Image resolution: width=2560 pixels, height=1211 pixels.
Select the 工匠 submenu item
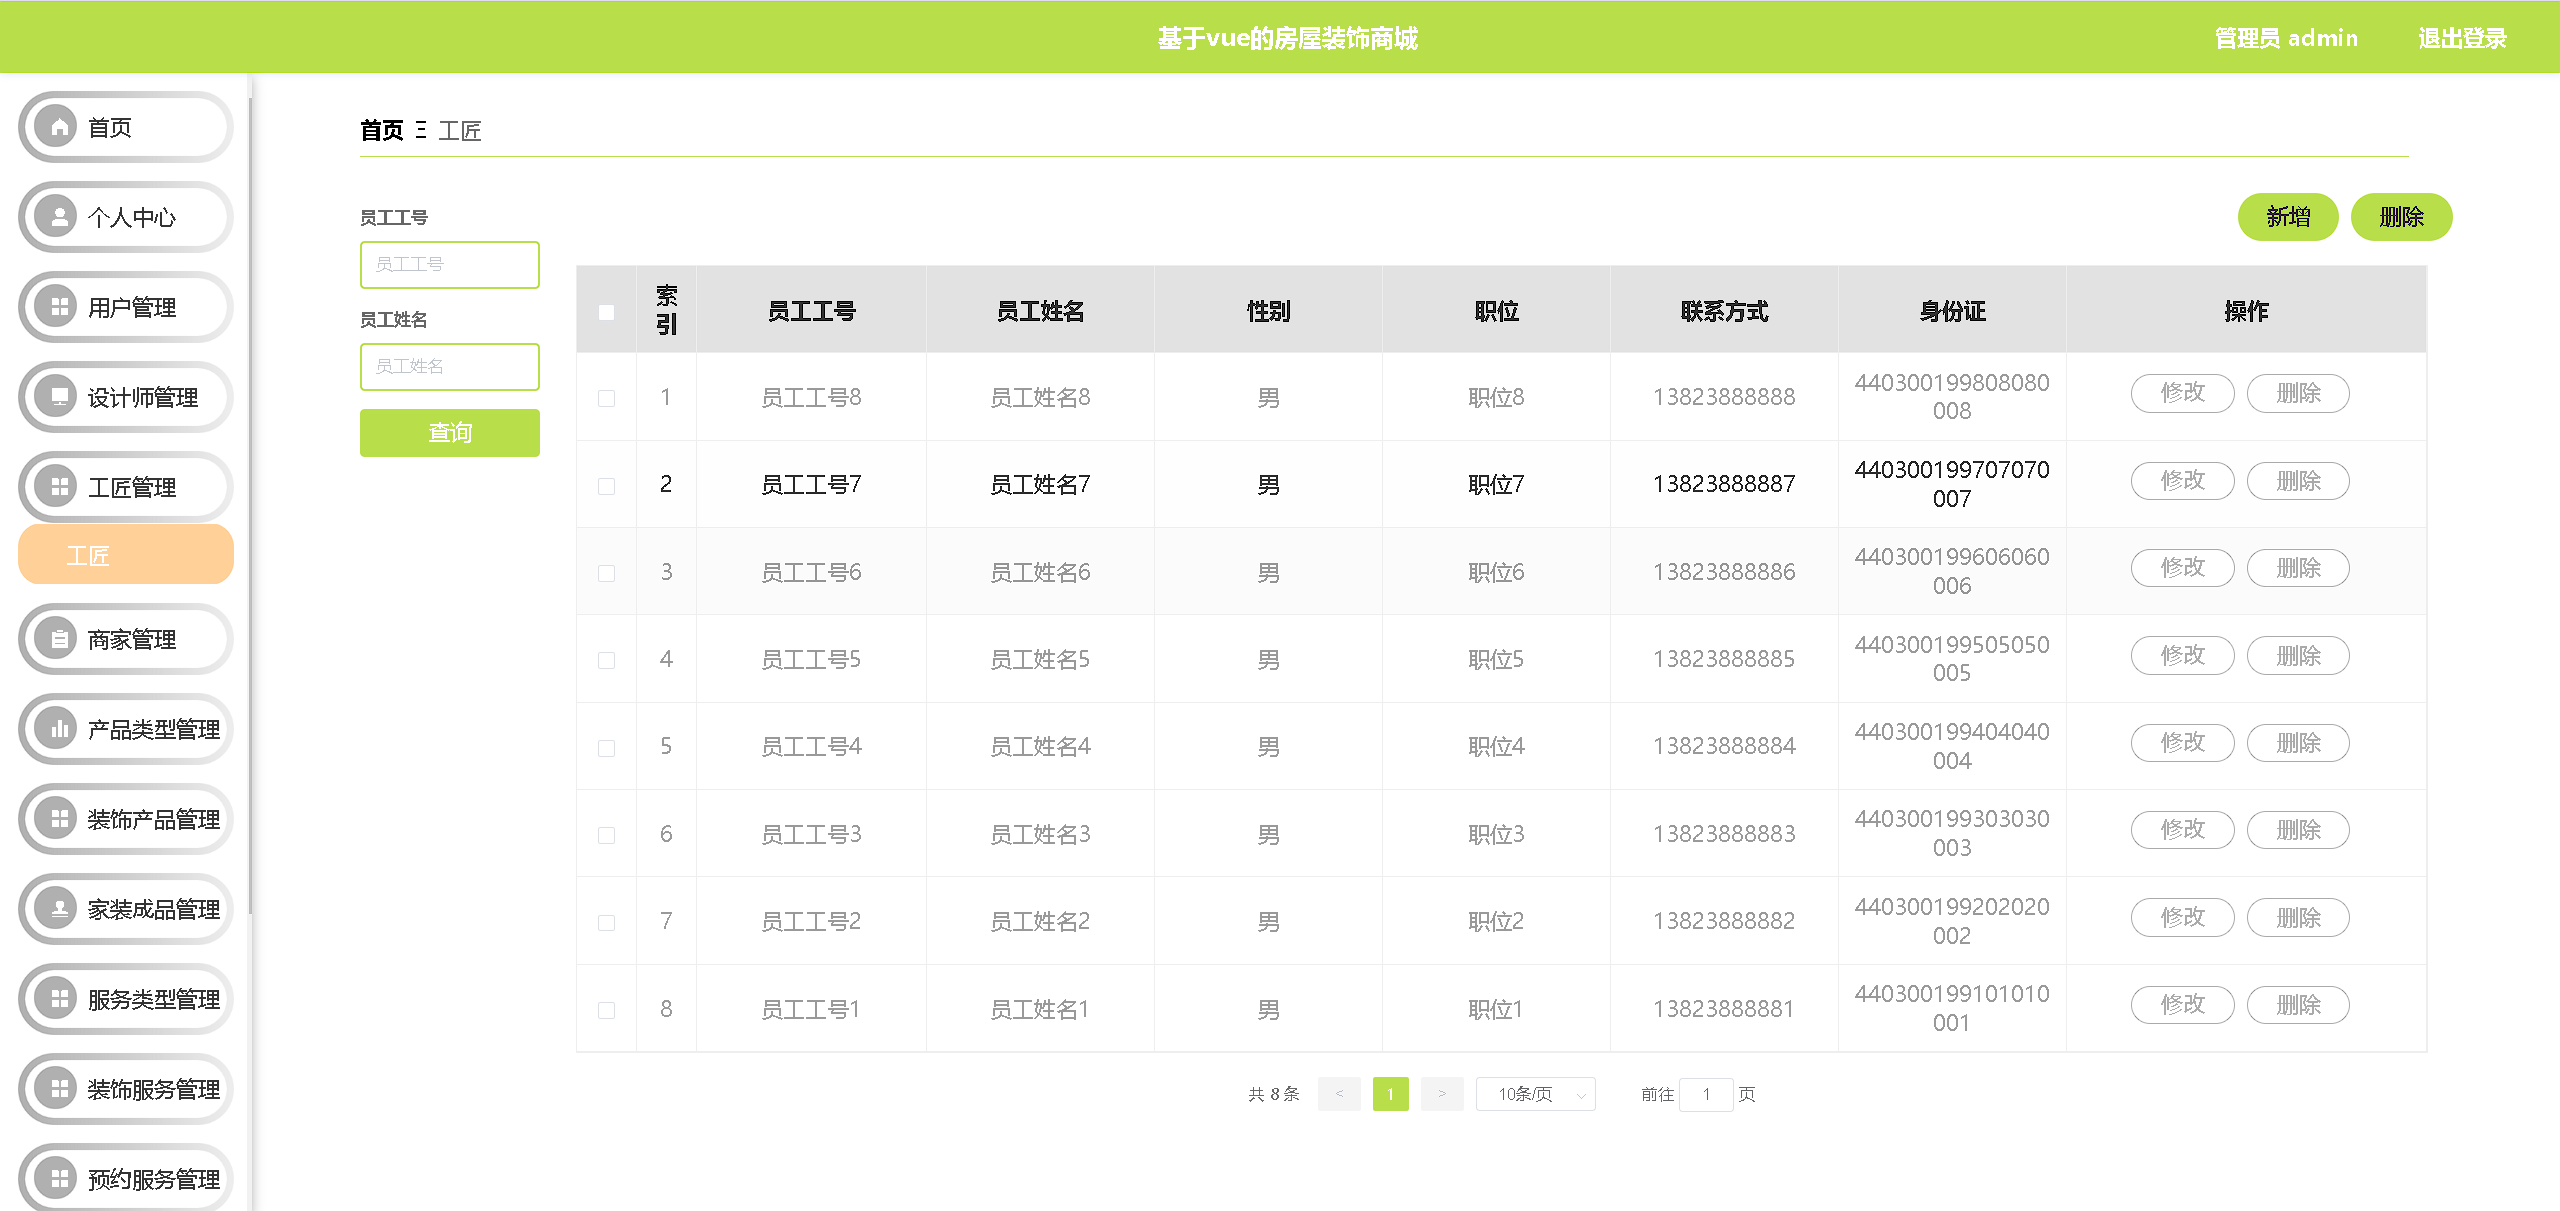126,555
